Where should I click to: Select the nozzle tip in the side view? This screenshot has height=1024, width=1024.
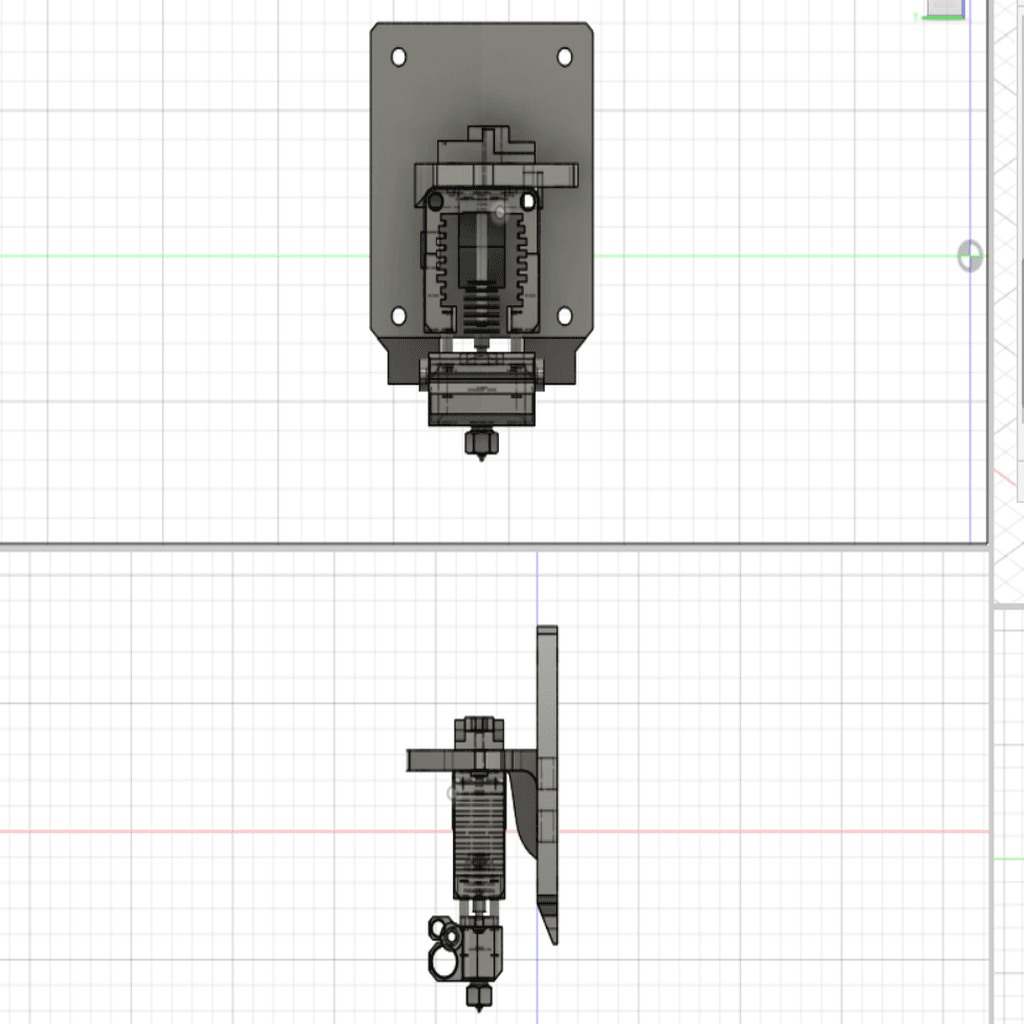[x=479, y=997]
